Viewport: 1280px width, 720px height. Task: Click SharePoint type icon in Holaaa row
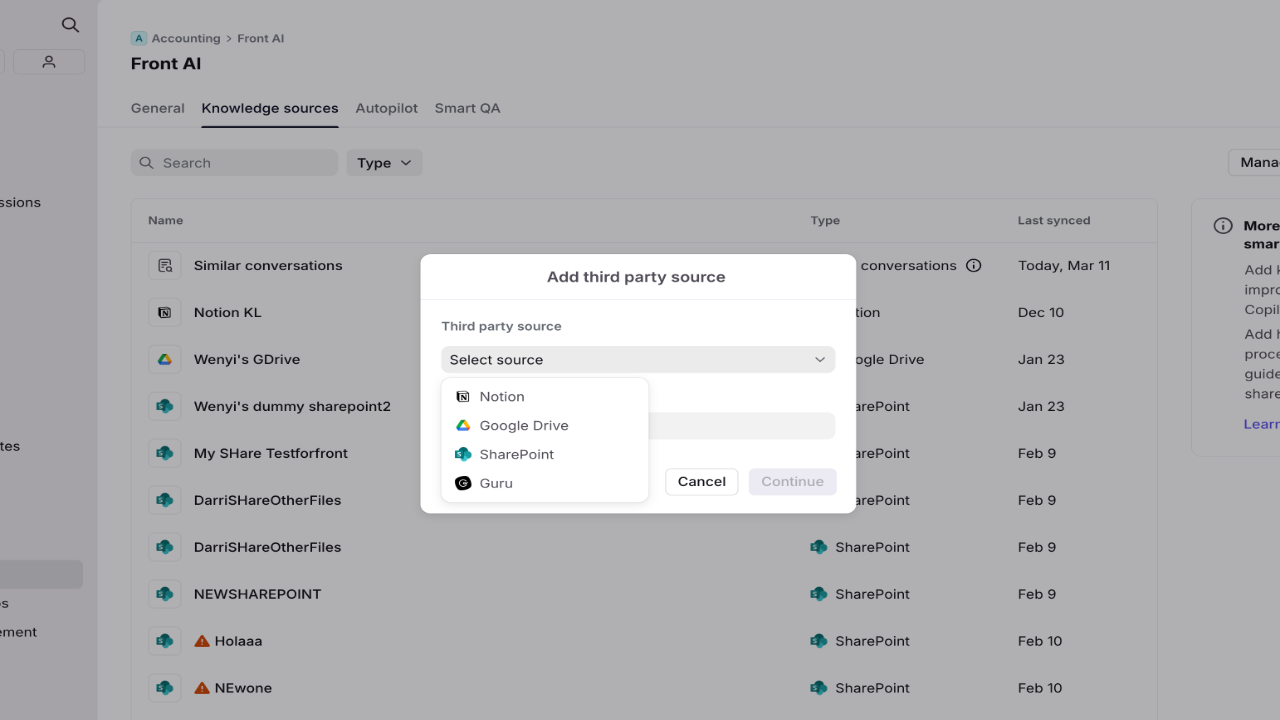coord(819,641)
